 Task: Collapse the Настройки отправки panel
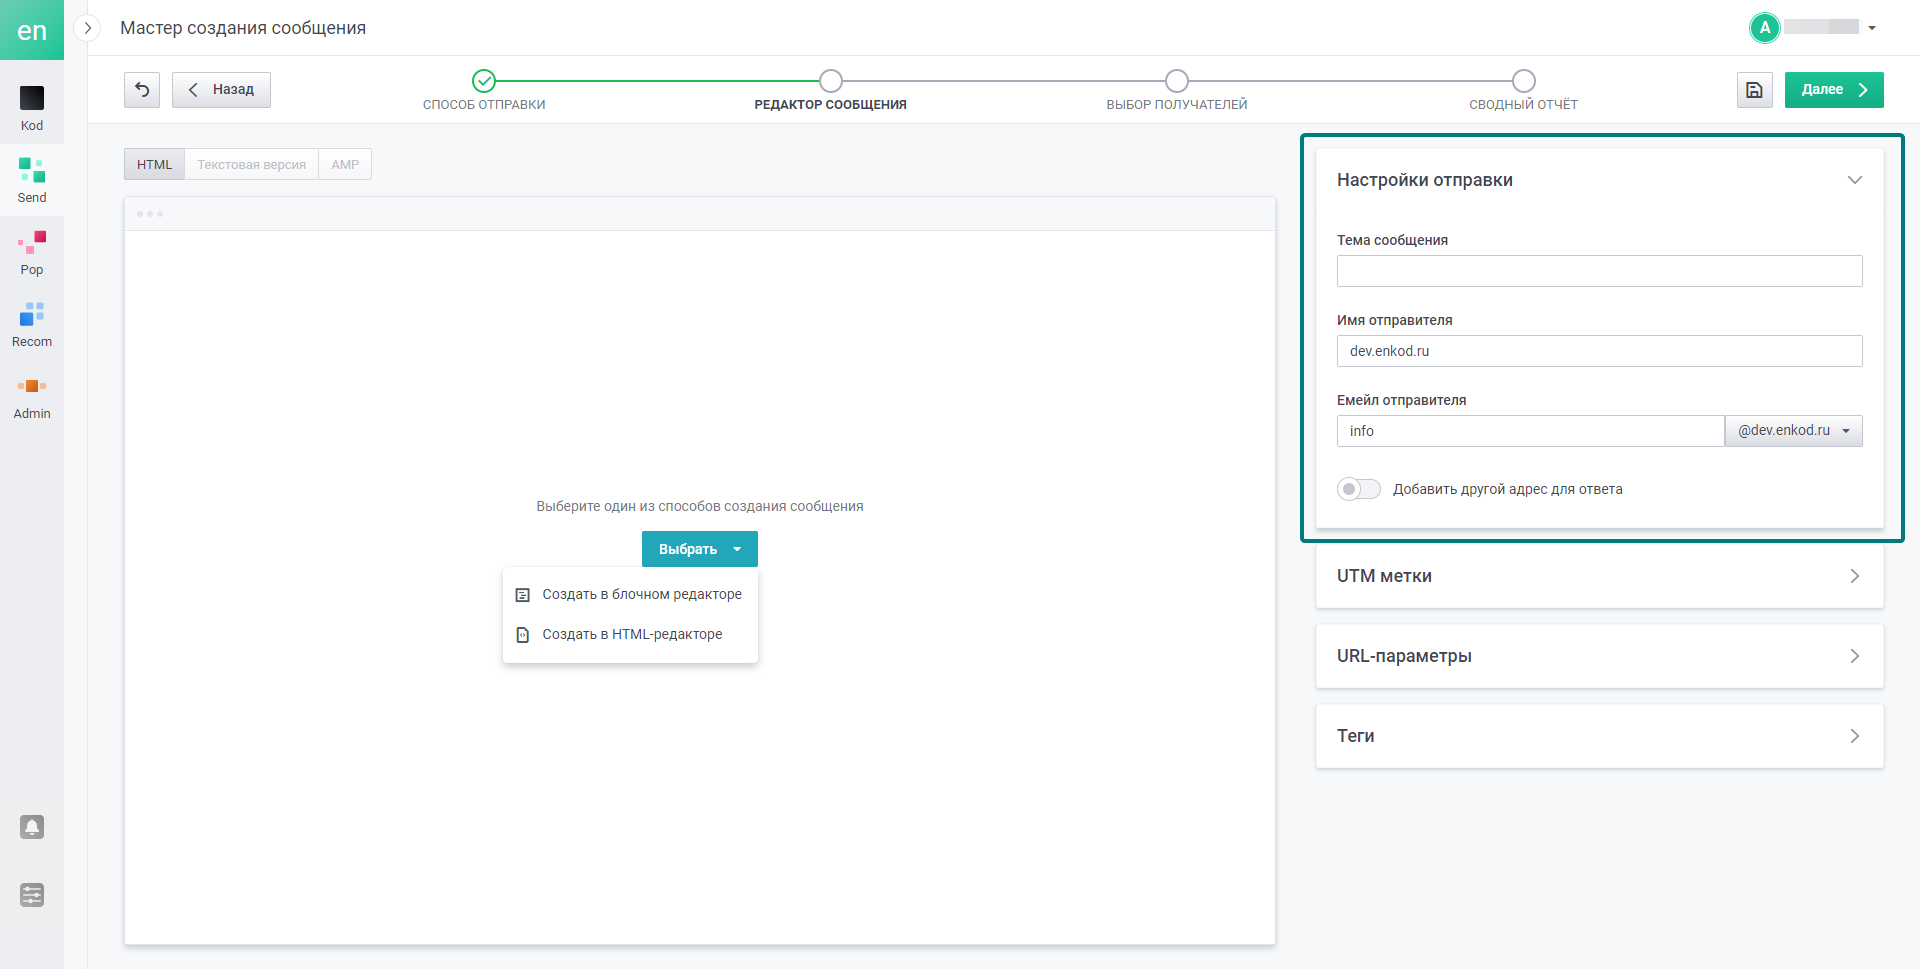click(1855, 180)
